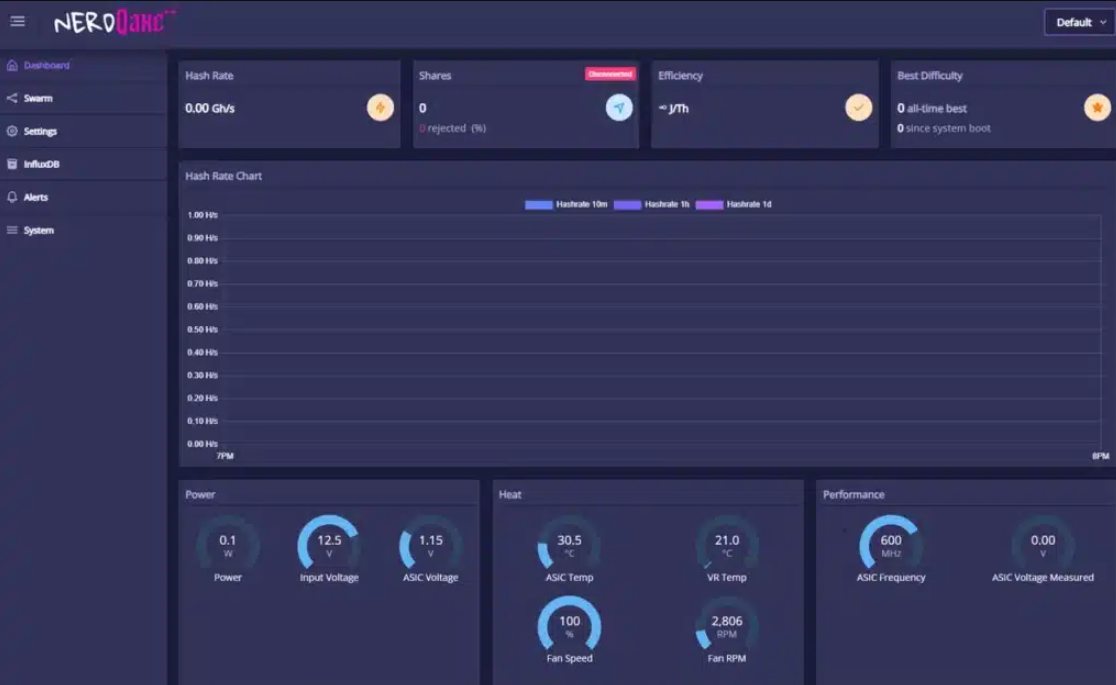Select Dashboard in the sidebar
The image size is (1116, 685).
tap(46, 65)
